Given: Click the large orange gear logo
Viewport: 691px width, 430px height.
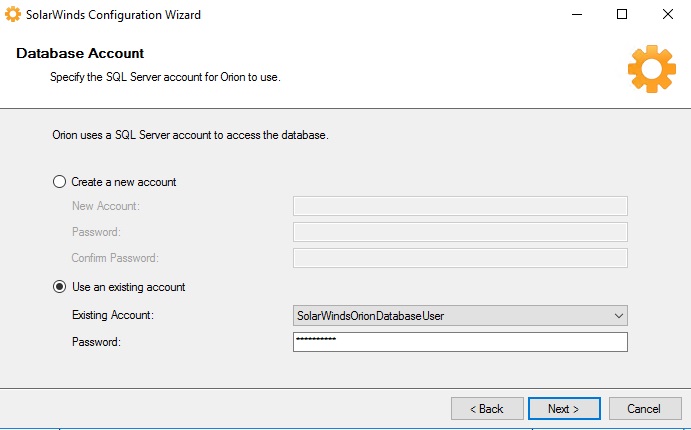Looking at the screenshot, I should [651, 68].
